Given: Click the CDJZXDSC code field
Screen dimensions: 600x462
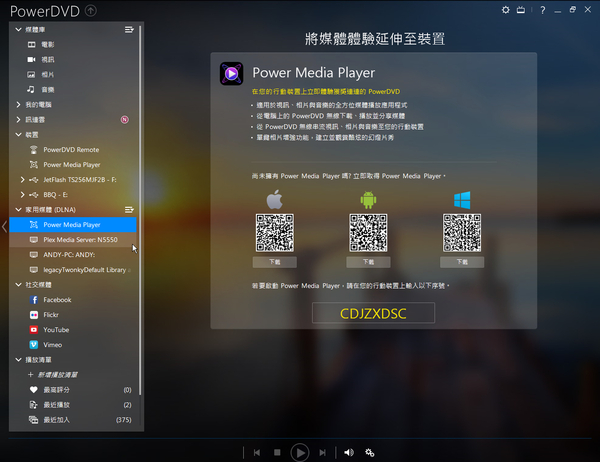Looking at the screenshot, I should point(373,313).
